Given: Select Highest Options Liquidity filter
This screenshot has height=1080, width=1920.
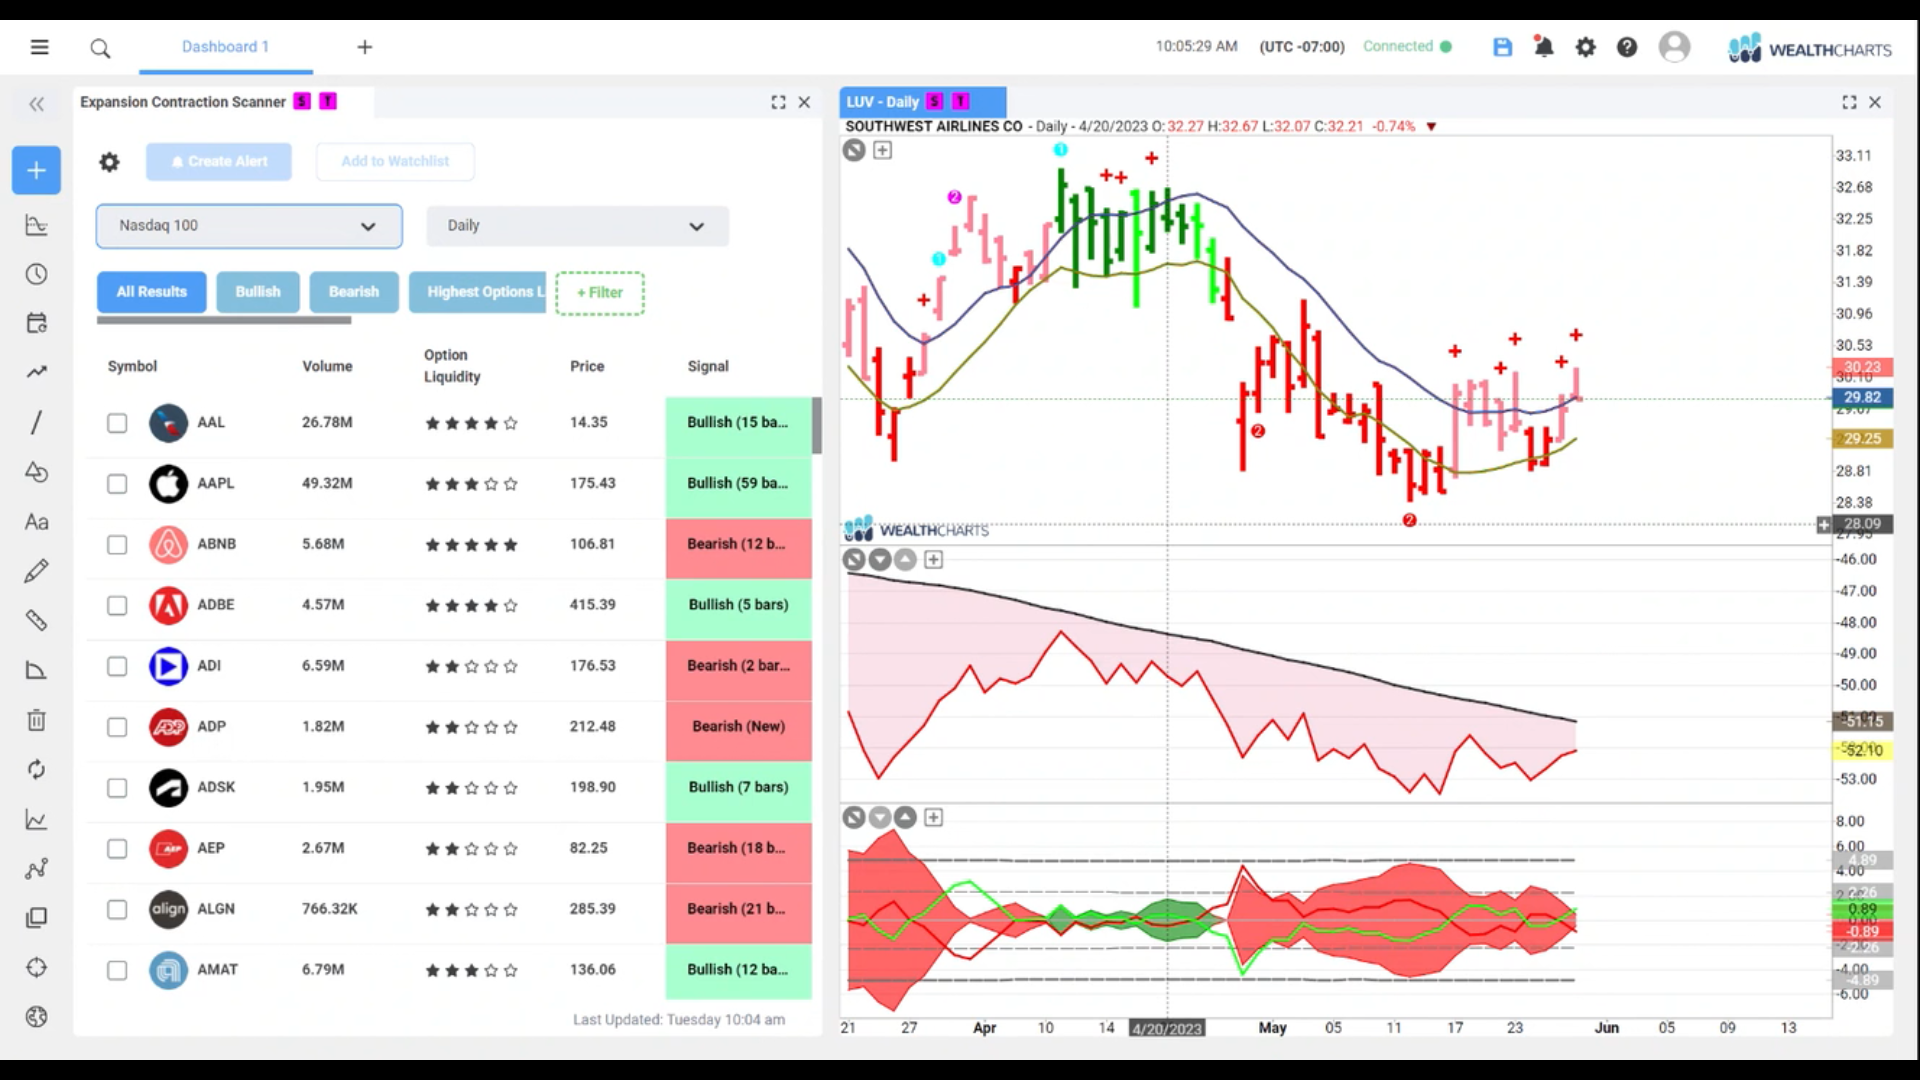Looking at the screenshot, I should coord(478,292).
